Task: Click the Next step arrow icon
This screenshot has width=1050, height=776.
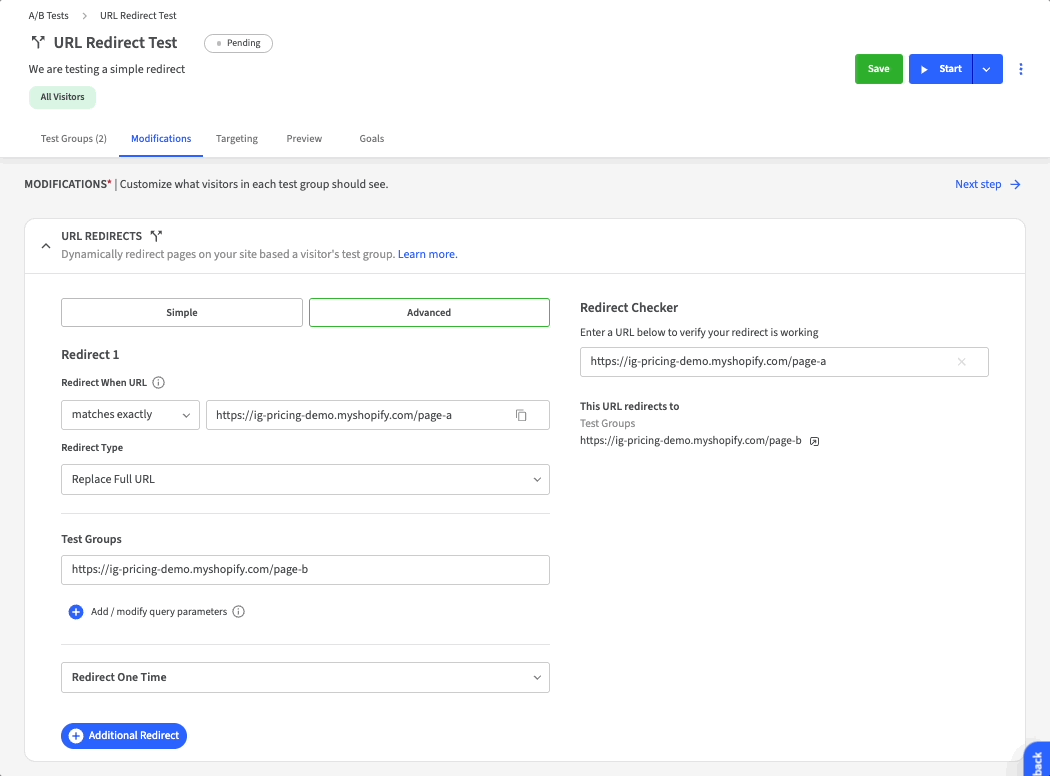Action: pyautogui.click(x=1015, y=184)
